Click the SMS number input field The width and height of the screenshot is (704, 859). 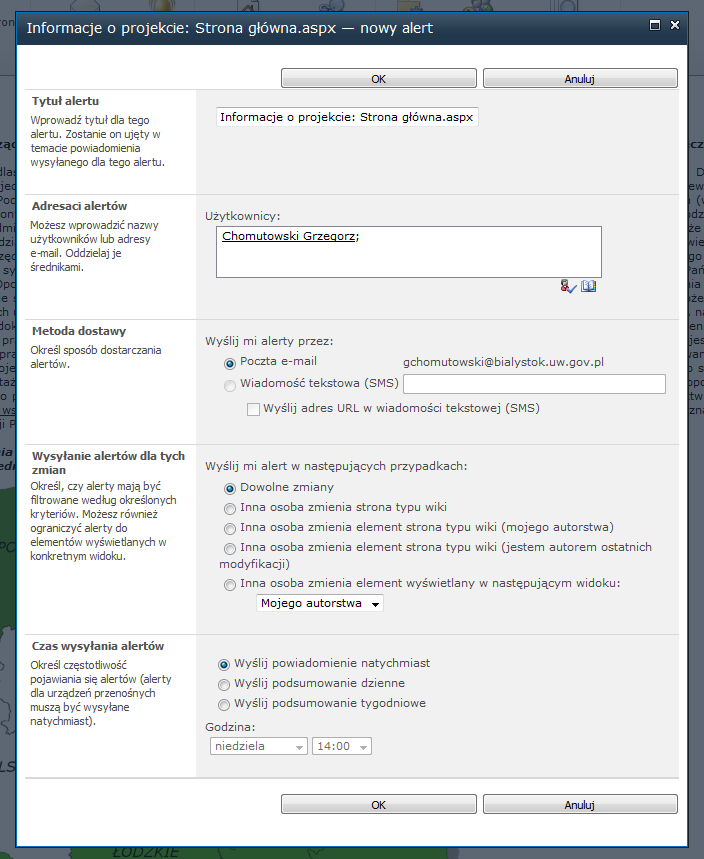coord(534,383)
